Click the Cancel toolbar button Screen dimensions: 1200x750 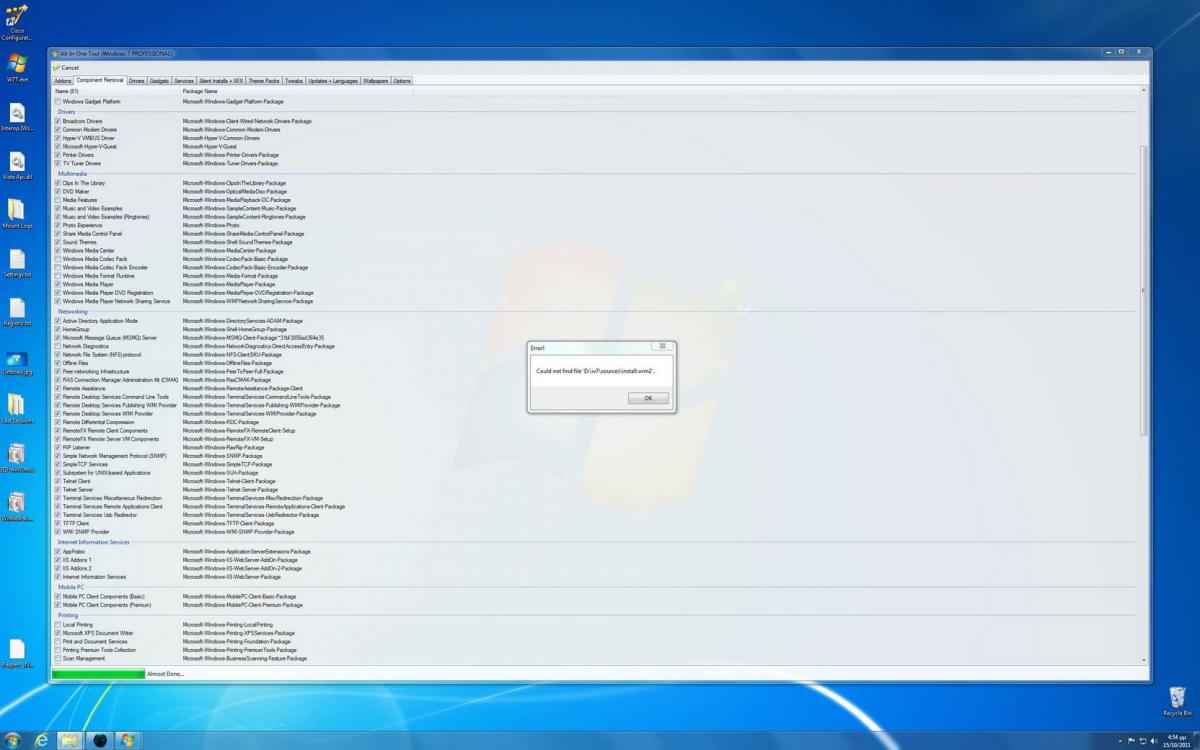(x=66, y=67)
